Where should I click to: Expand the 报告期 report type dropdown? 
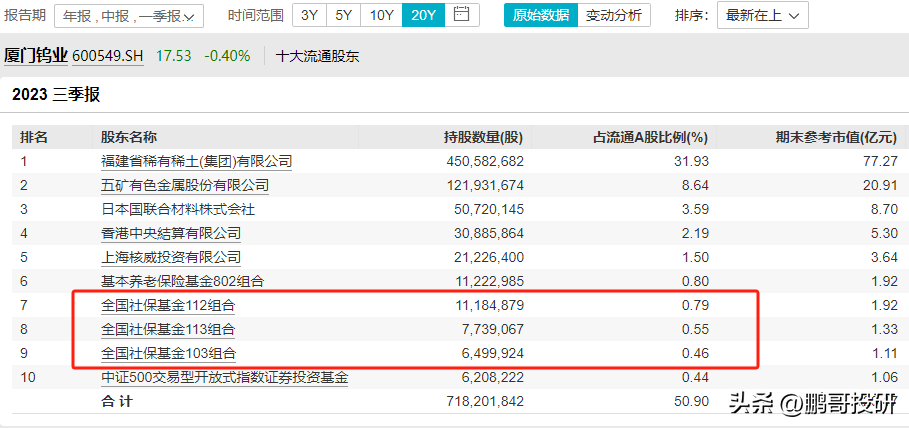[128, 16]
